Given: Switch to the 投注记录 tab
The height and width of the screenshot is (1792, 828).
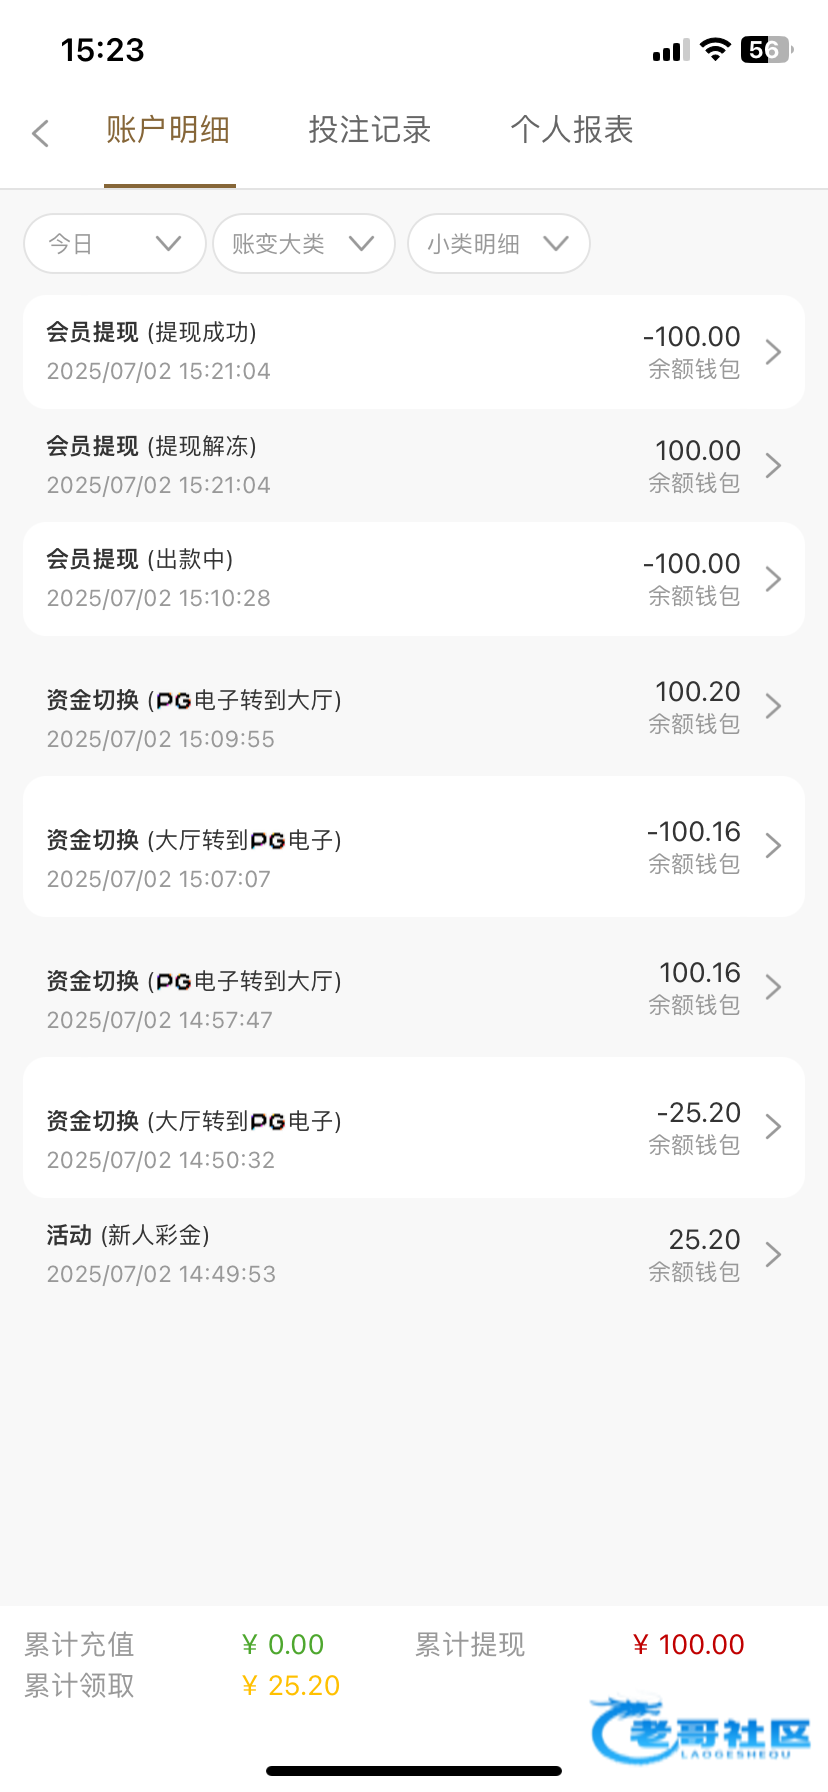Looking at the screenshot, I should [x=369, y=130].
